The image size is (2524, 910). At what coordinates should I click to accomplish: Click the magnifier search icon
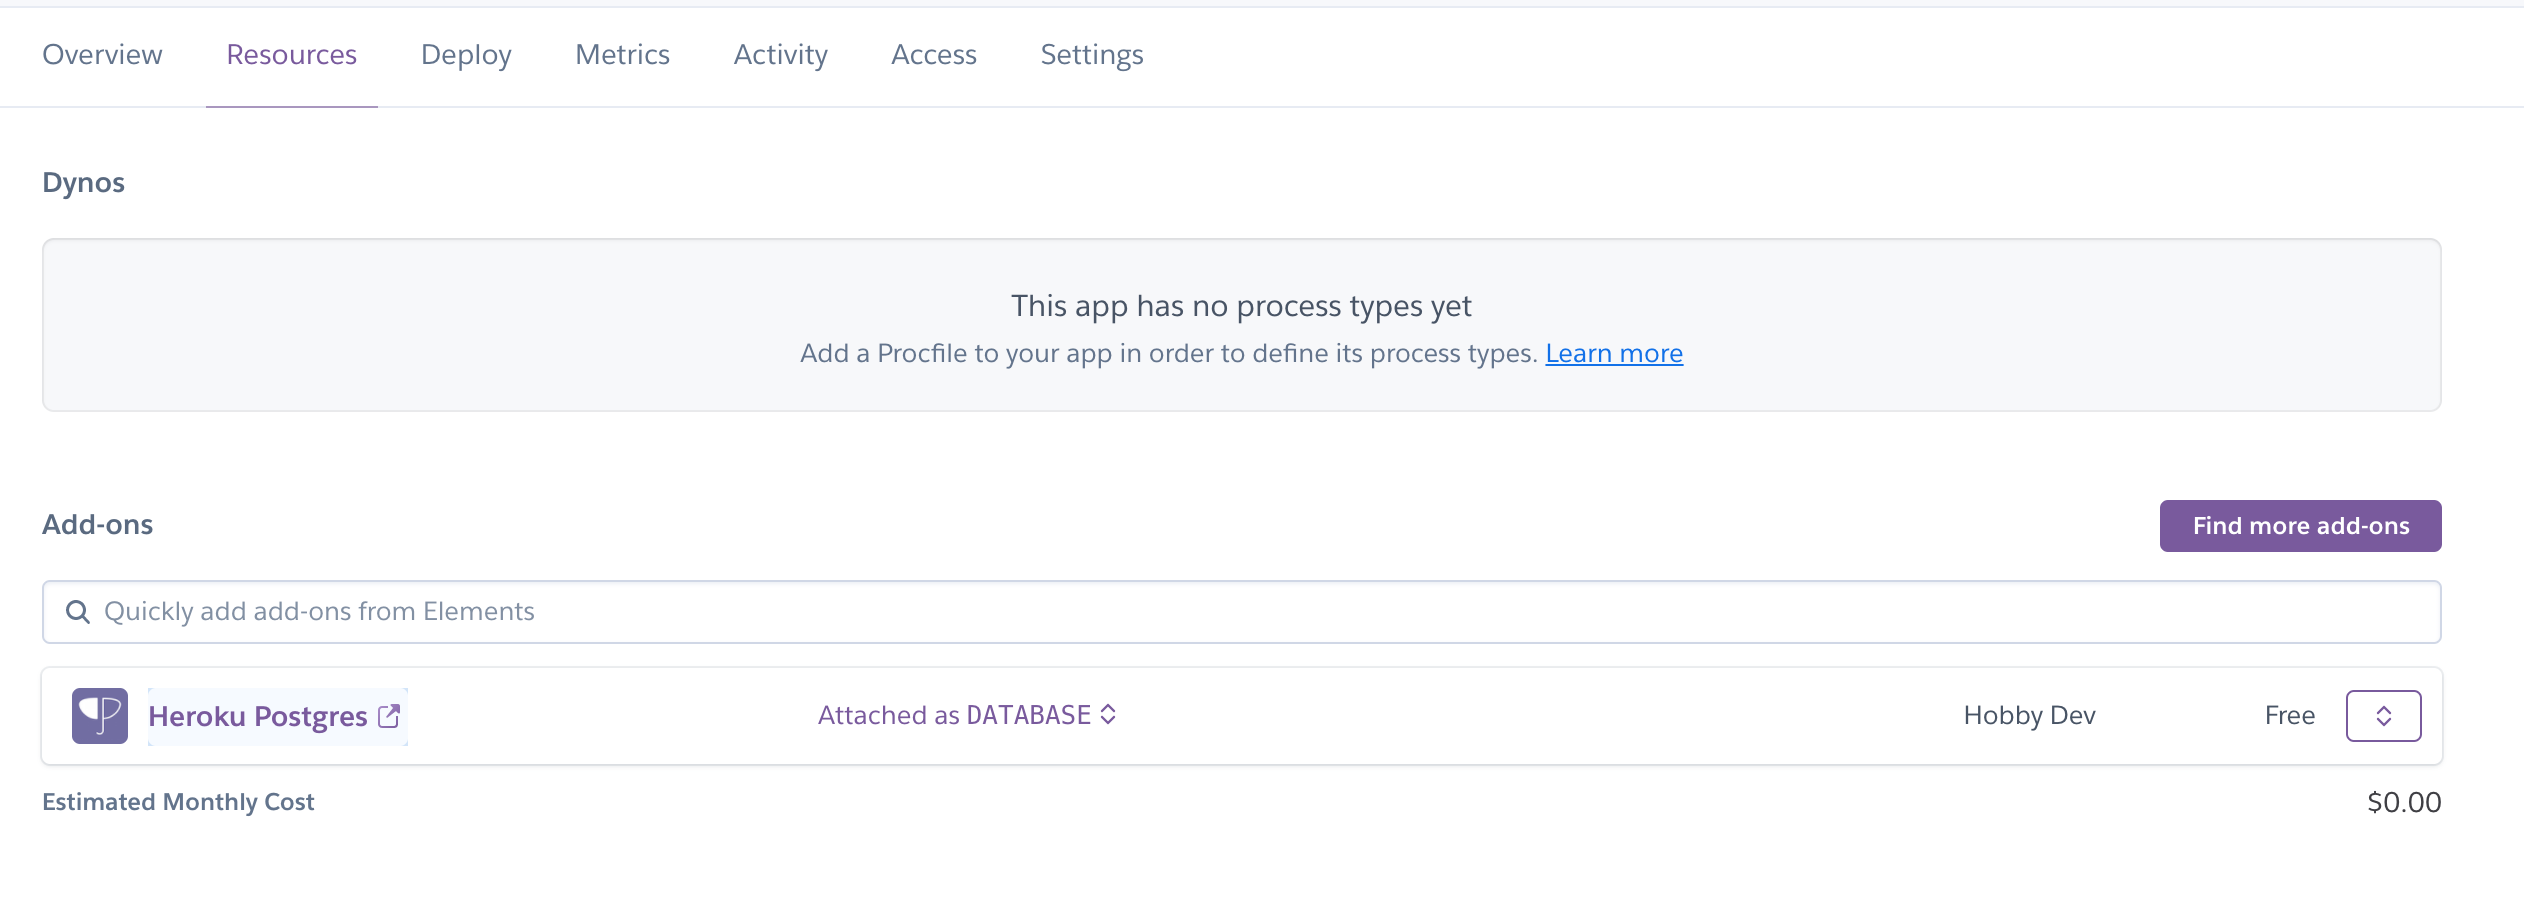(78, 612)
